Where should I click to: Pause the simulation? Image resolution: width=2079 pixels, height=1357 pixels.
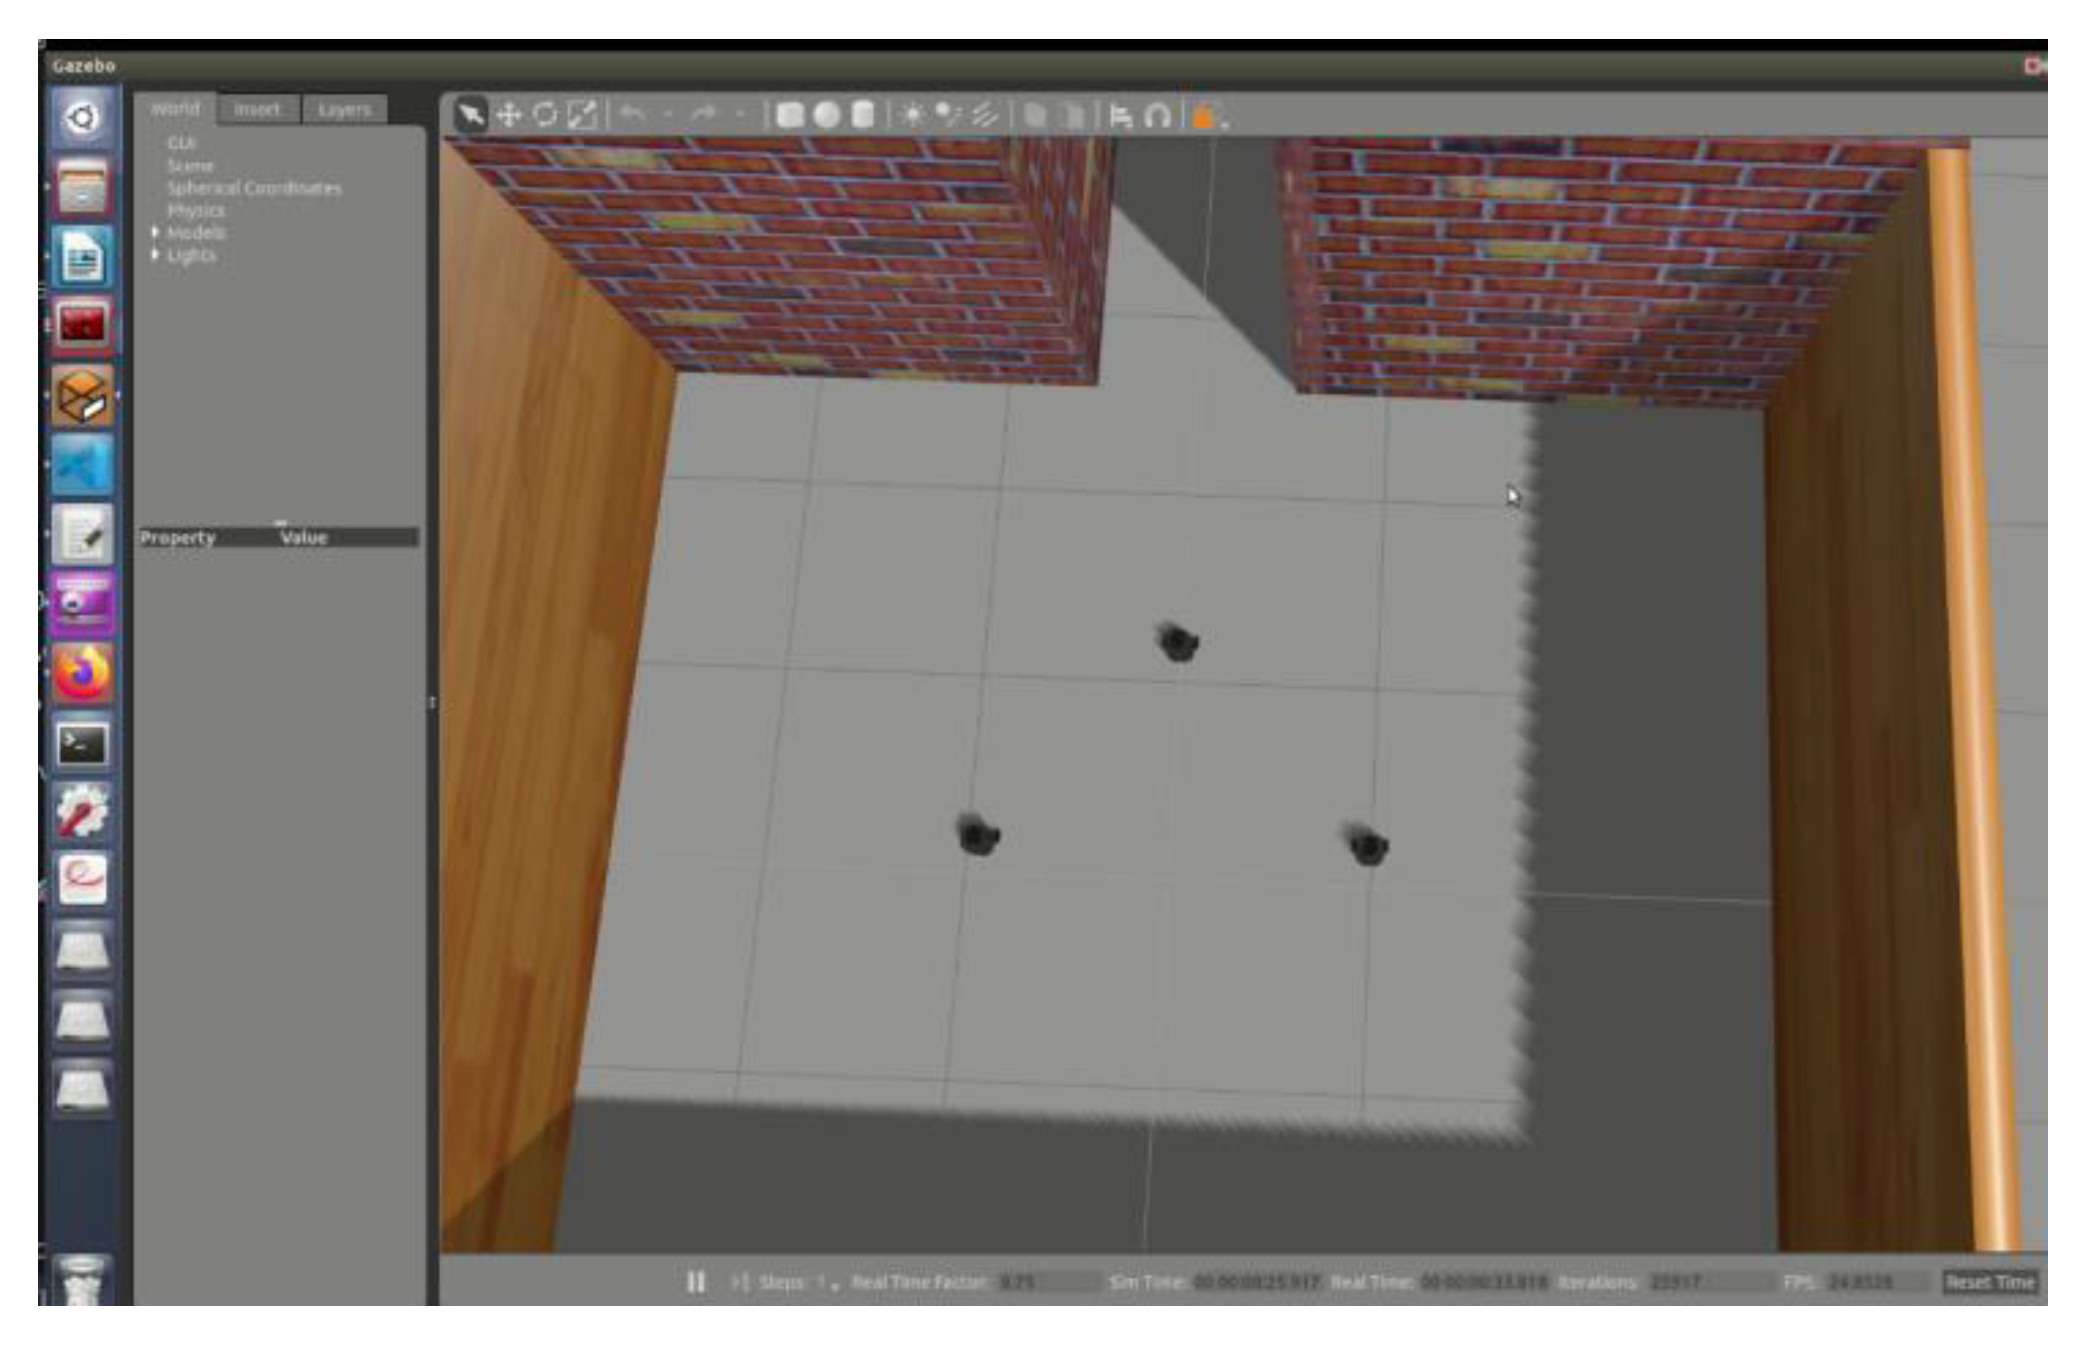[x=696, y=1281]
